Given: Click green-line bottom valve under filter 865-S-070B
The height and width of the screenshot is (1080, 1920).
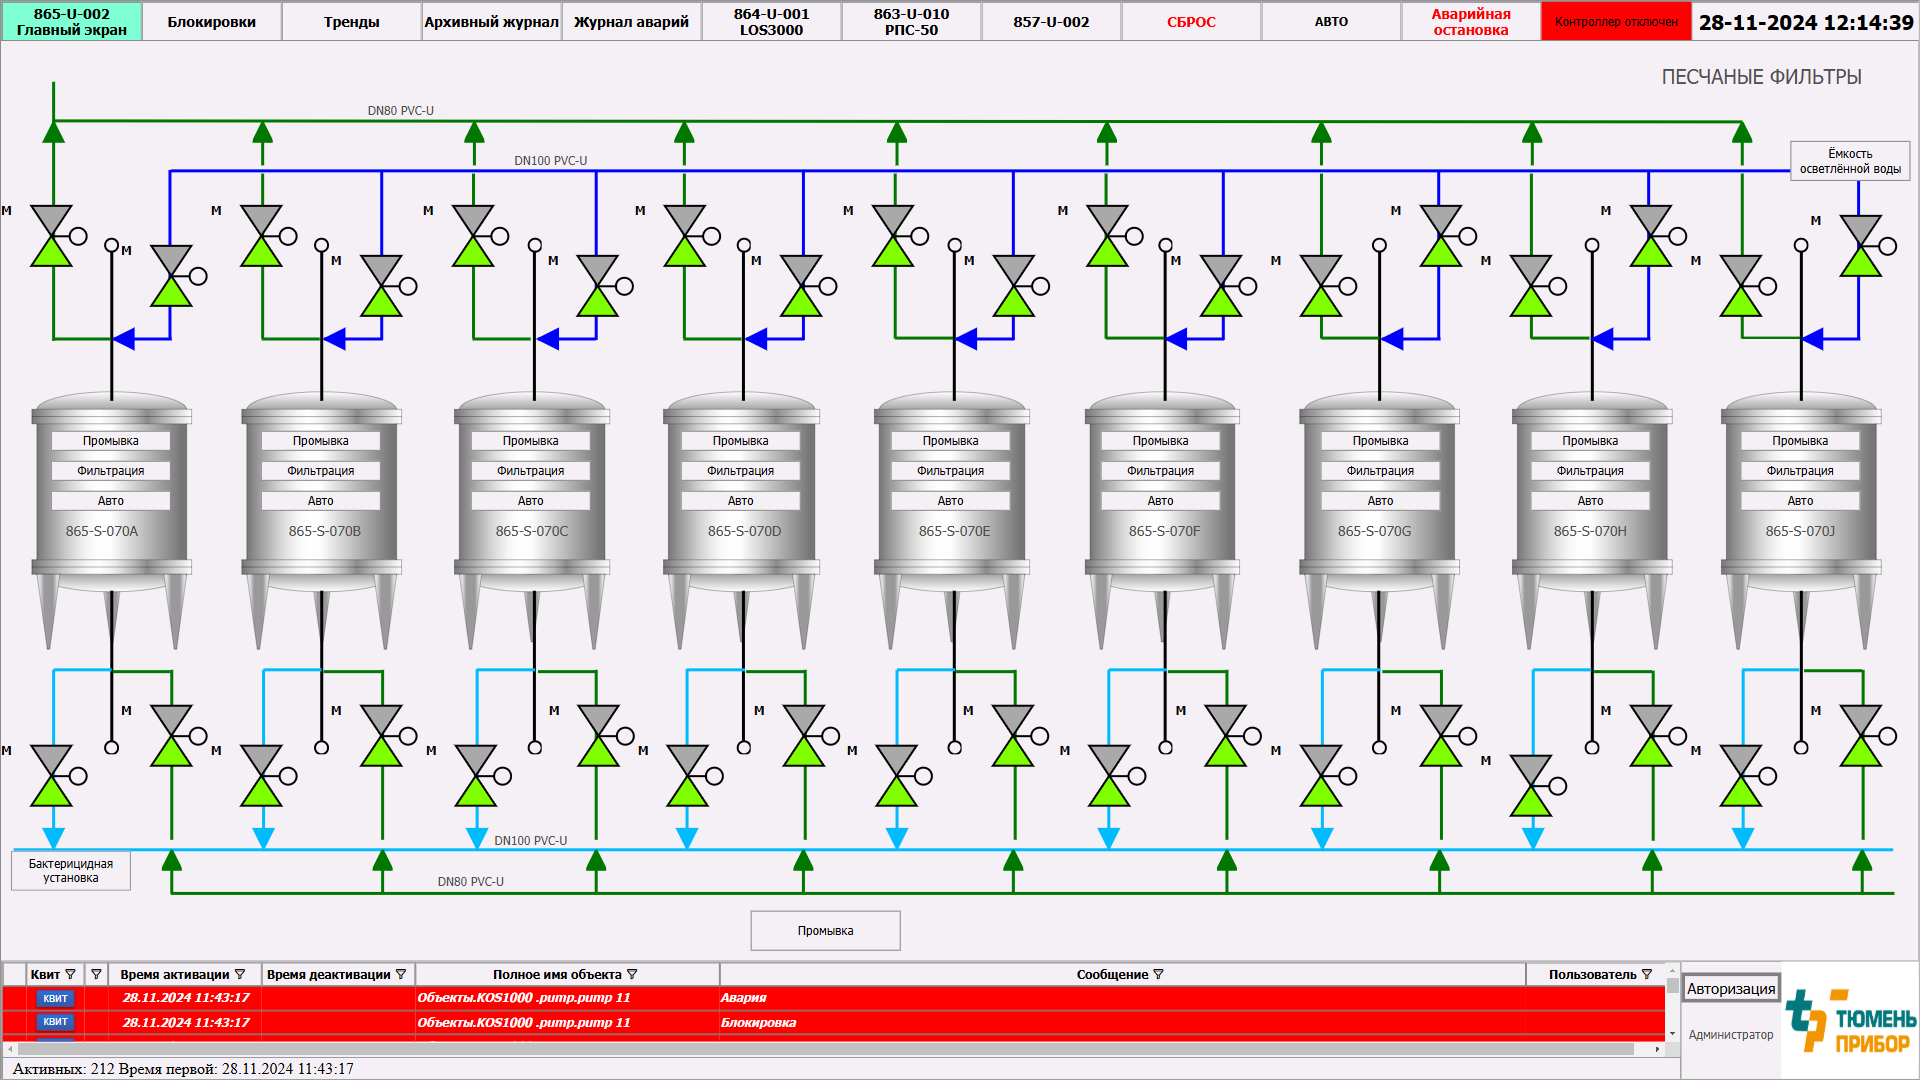Looking at the screenshot, I should (381, 736).
